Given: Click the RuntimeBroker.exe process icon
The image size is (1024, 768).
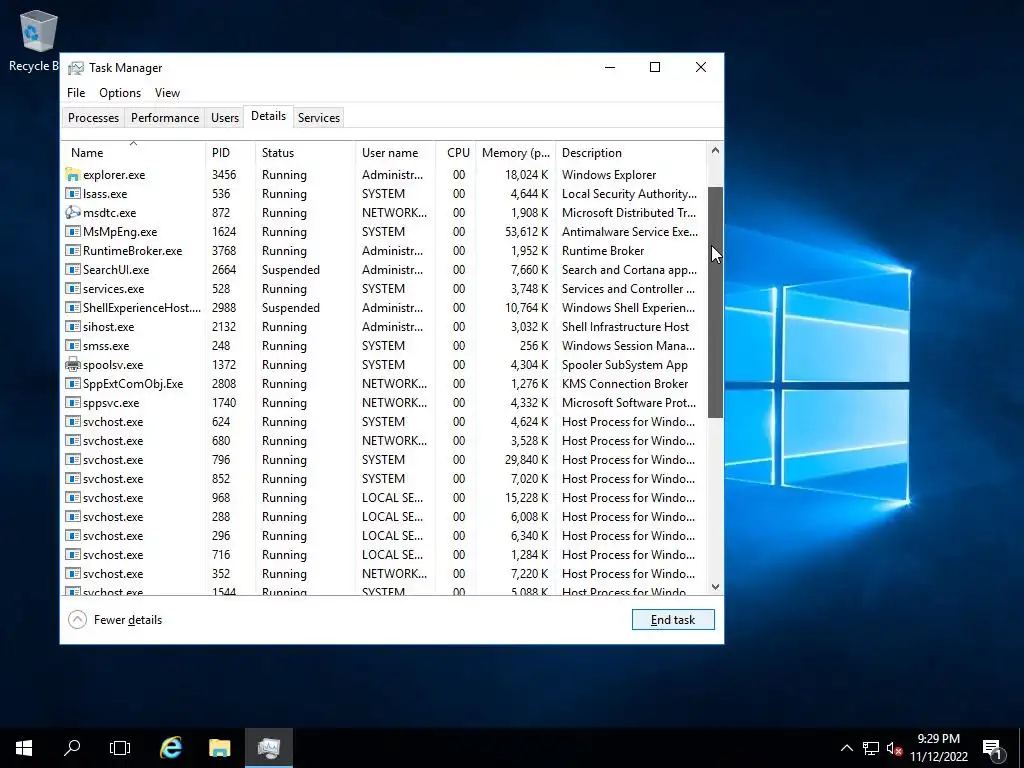Looking at the screenshot, I should click(x=72, y=250).
